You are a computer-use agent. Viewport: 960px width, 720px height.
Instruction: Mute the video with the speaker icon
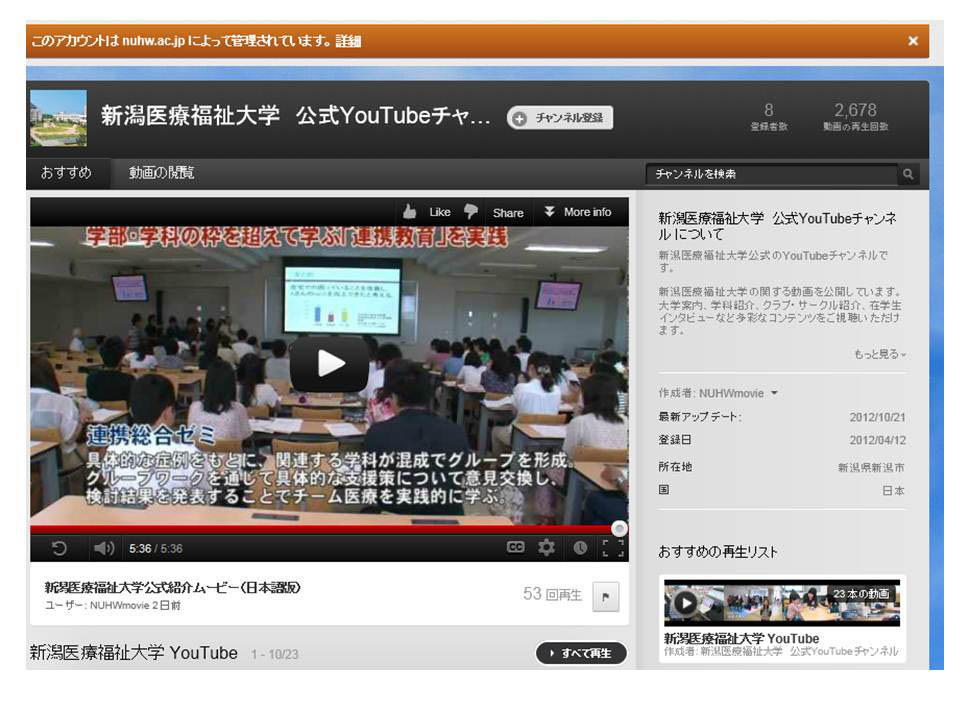point(104,548)
